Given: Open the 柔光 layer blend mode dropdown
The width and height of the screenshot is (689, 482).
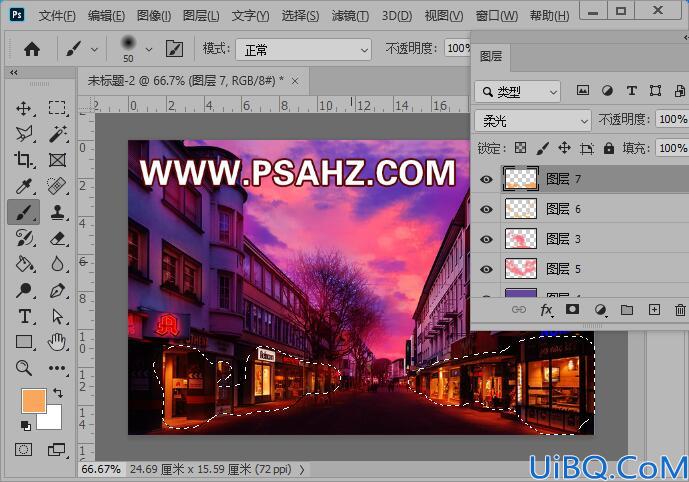Looking at the screenshot, I should [x=533, y=120].
